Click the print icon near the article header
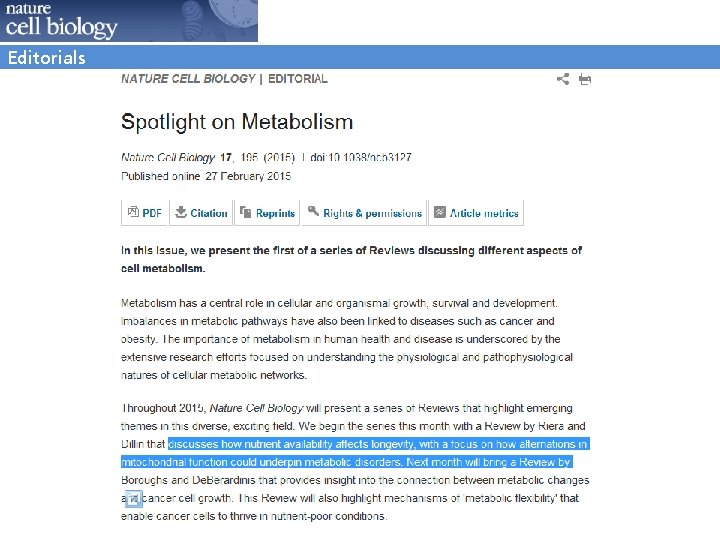 click(x=584, y=79)
